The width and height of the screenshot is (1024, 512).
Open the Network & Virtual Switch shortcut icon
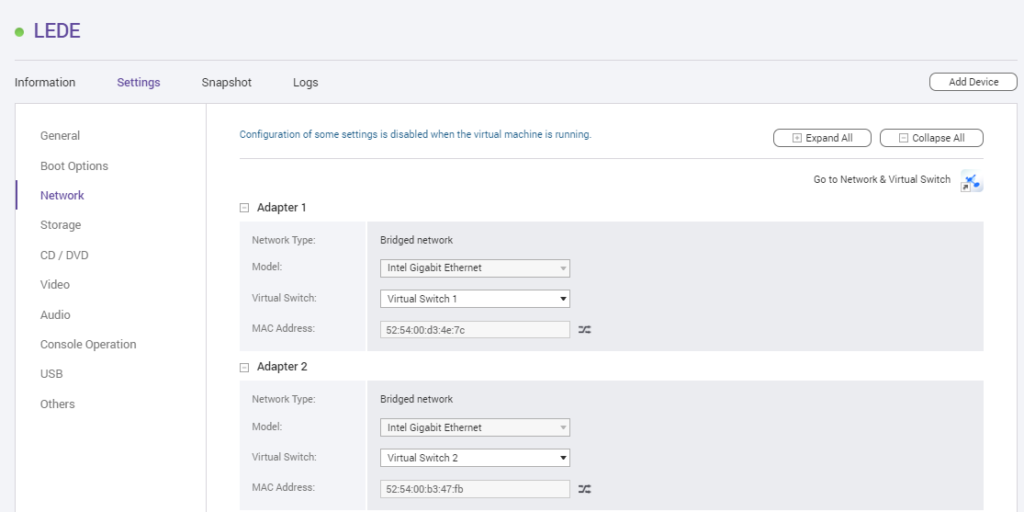(x=972, y=182)
